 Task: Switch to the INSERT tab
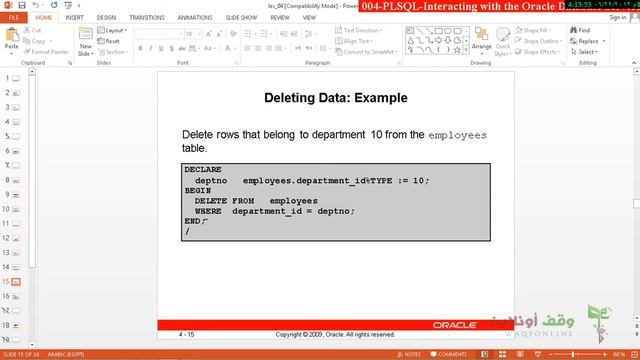click(x=74, y=18)
